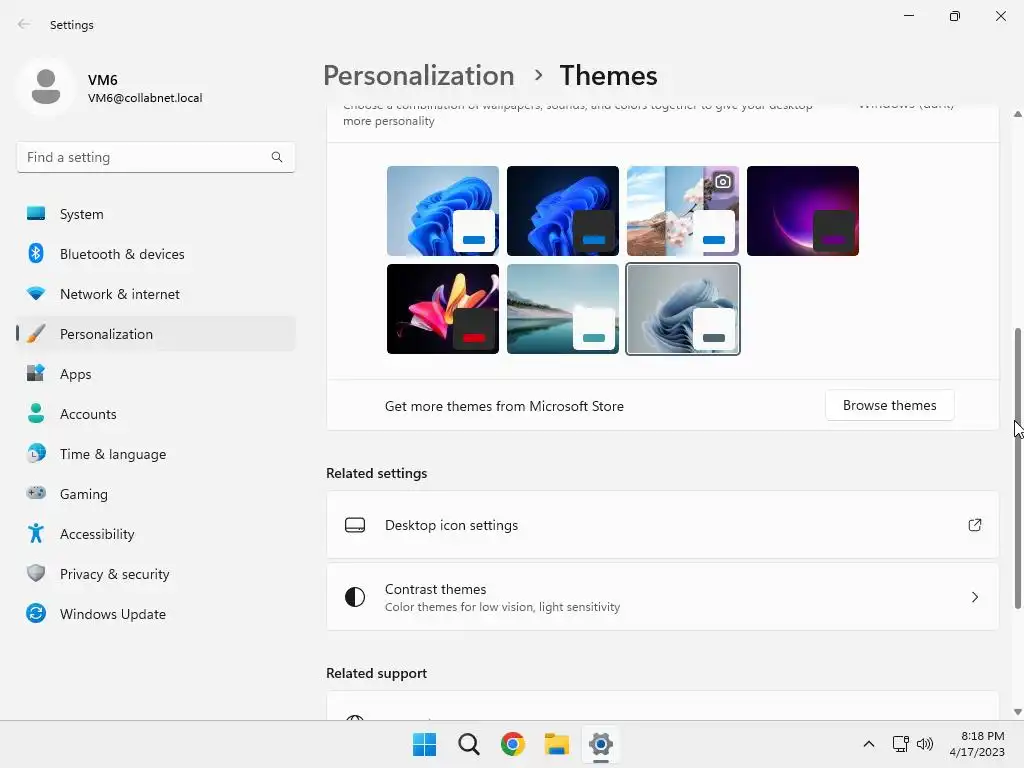This screenshot has height=768, width=1024.
Task: Click the scroll down arrow
Action: pyautogui.click(x=1017, y=712)
